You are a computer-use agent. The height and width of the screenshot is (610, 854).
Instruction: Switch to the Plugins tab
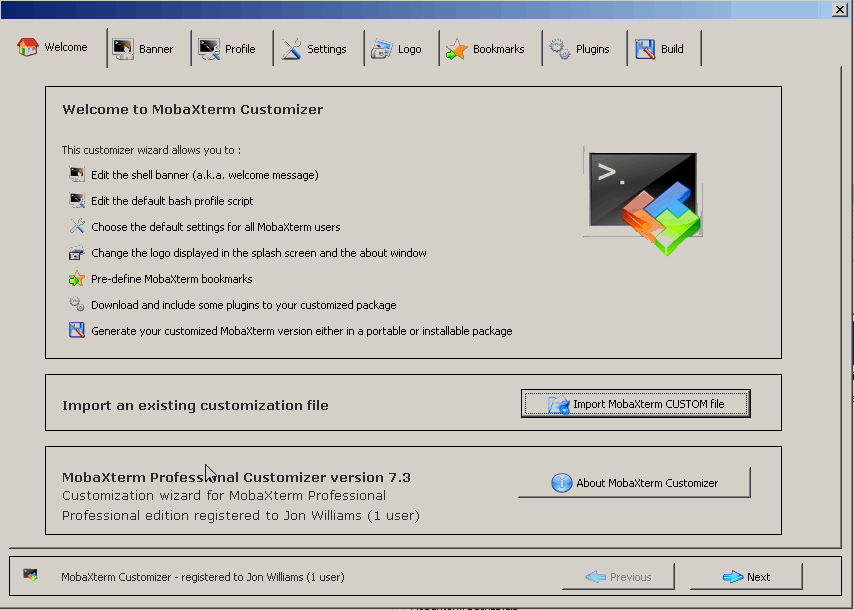pyautogui.click(x=579, y=49)
